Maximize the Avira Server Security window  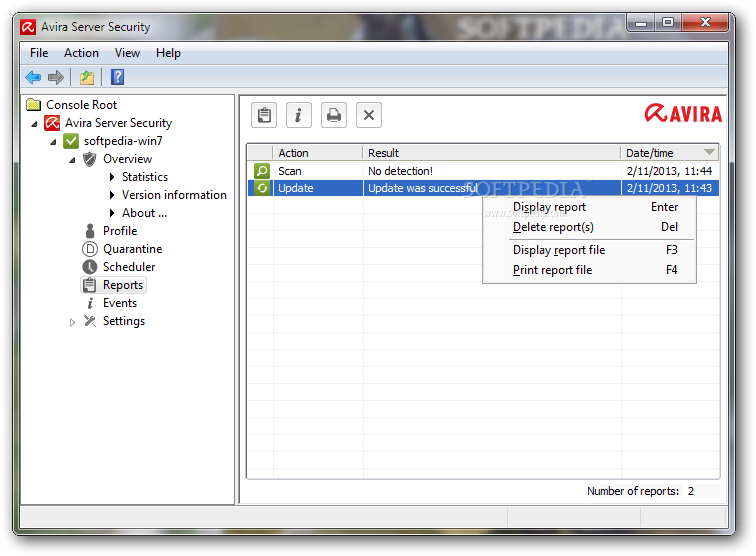[668, 23]
